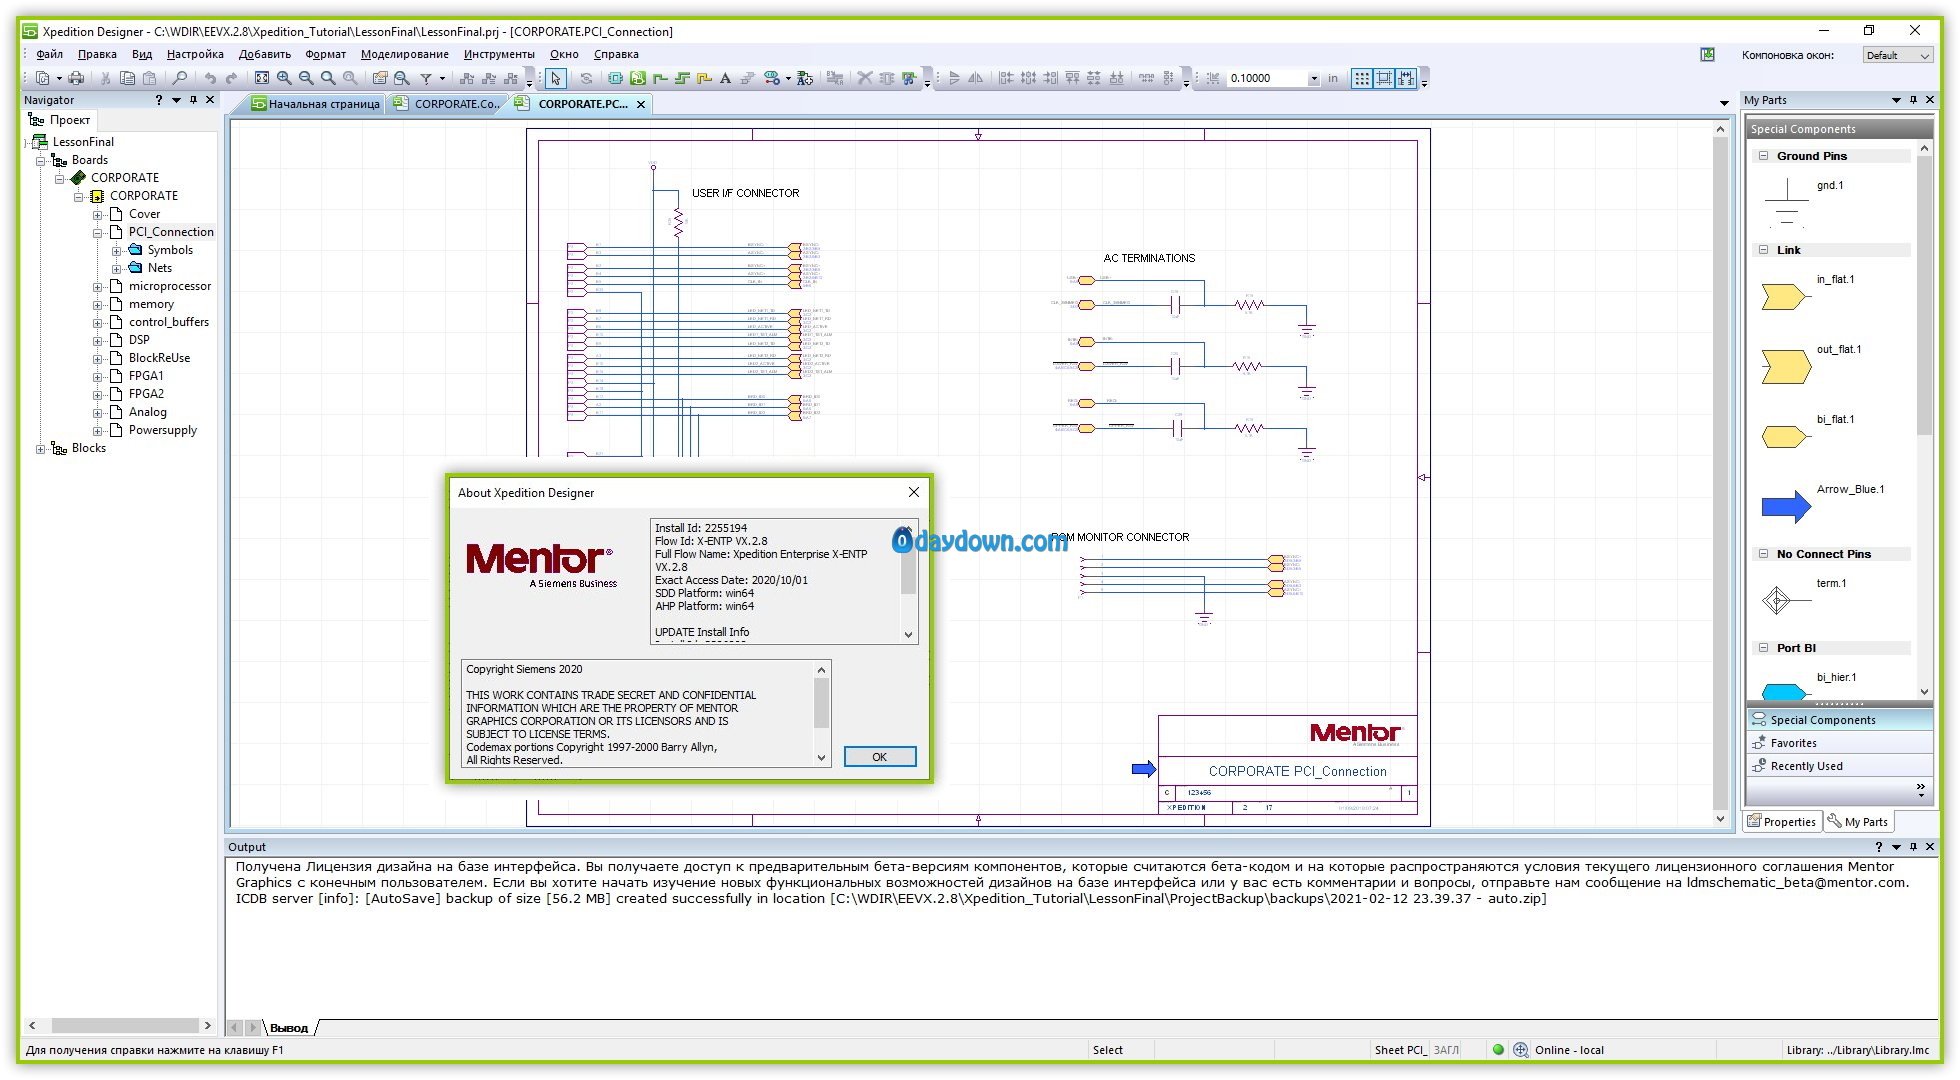The height and width of the screenshot is (1080, 1960).
Task: Collapse the Ground Pins section
Action: click(1764, 156)
